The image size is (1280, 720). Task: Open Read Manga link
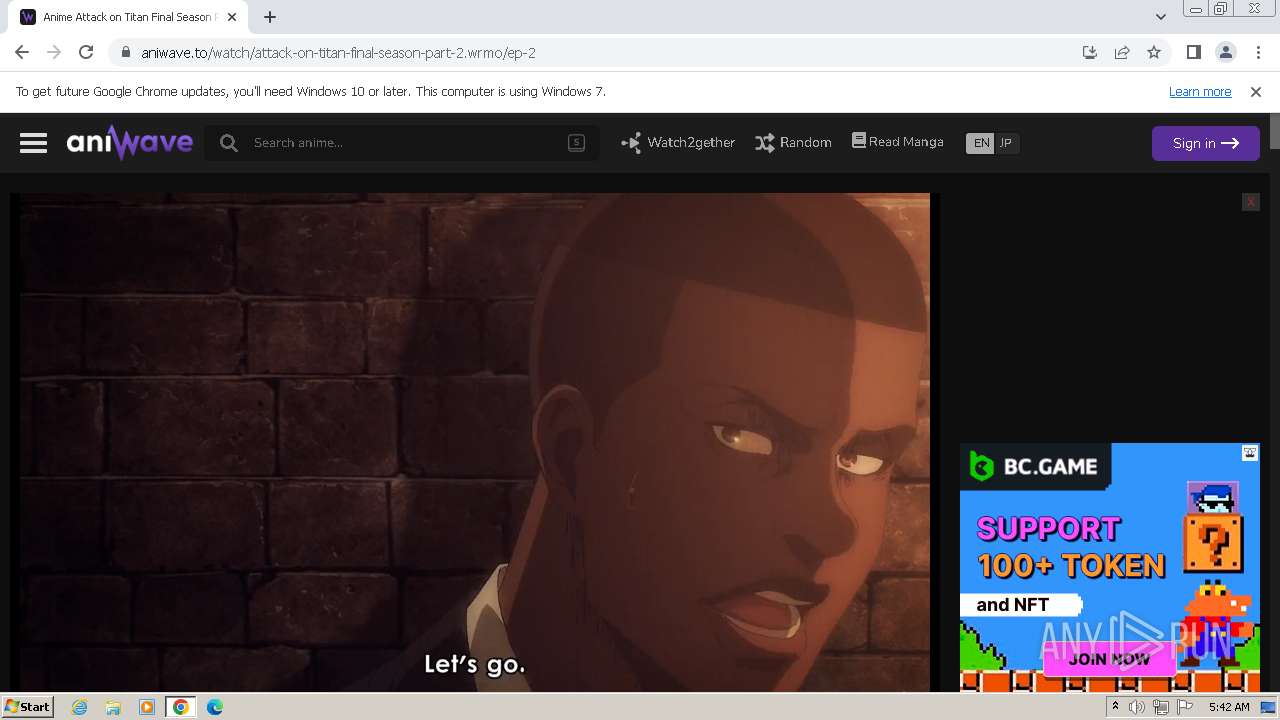[897, 142]
